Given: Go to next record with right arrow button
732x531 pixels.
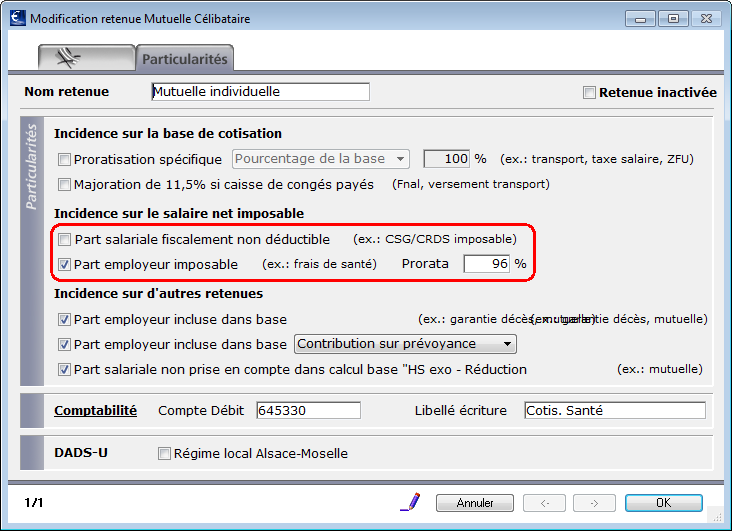Looking at the screenshot, I should click(594, 503).
